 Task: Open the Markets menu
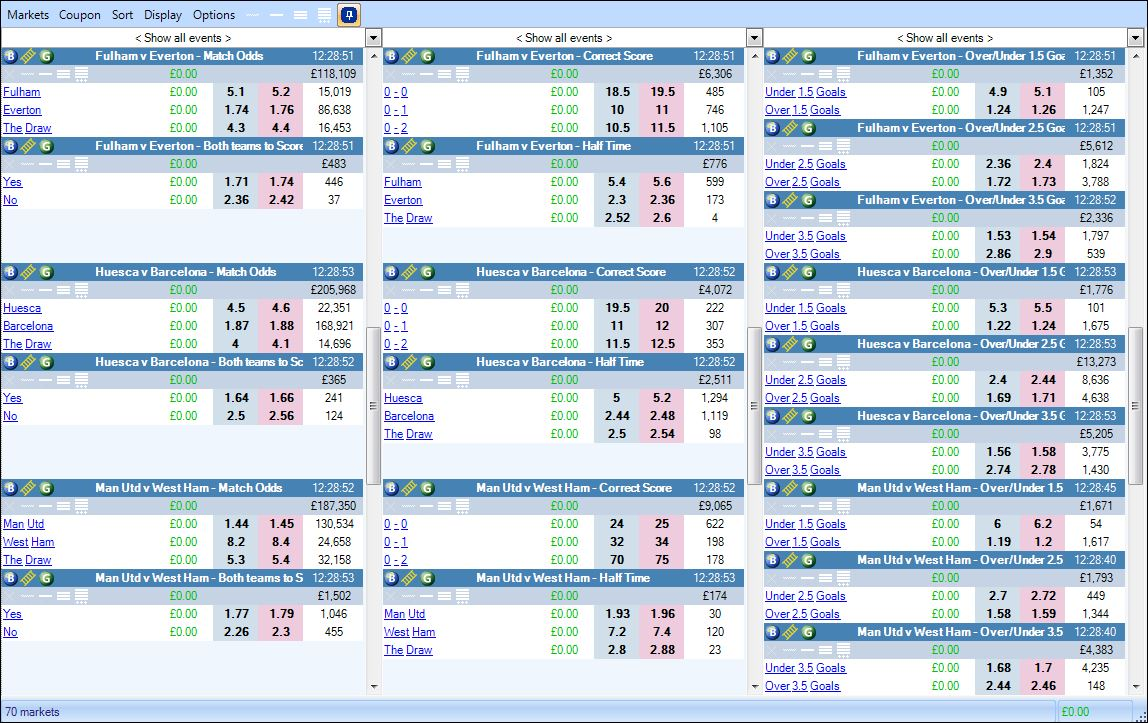28,15
